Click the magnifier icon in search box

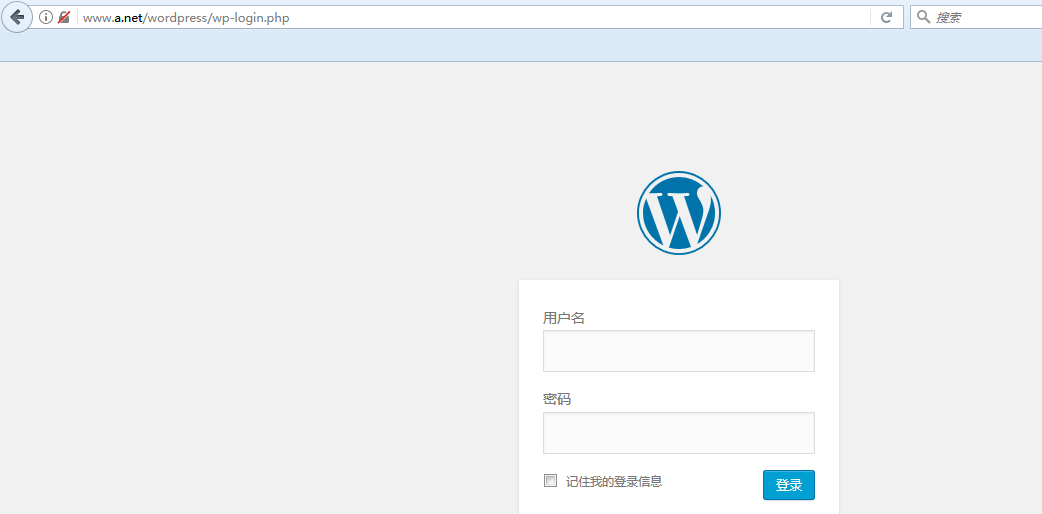point(923,17)
